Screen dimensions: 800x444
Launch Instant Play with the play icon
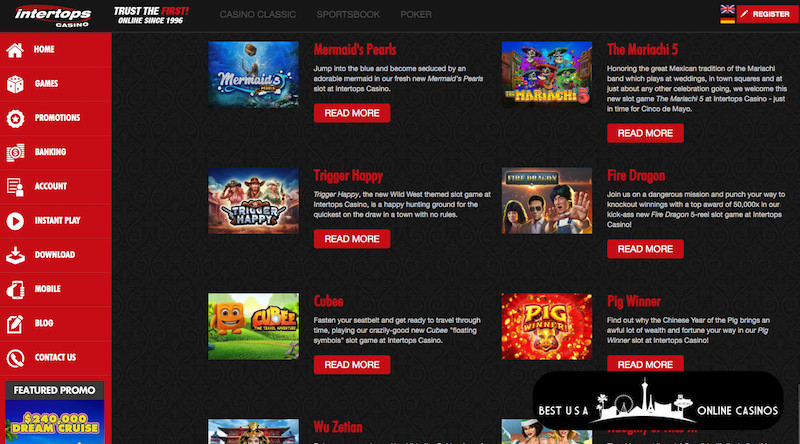(x=15, y=221)
